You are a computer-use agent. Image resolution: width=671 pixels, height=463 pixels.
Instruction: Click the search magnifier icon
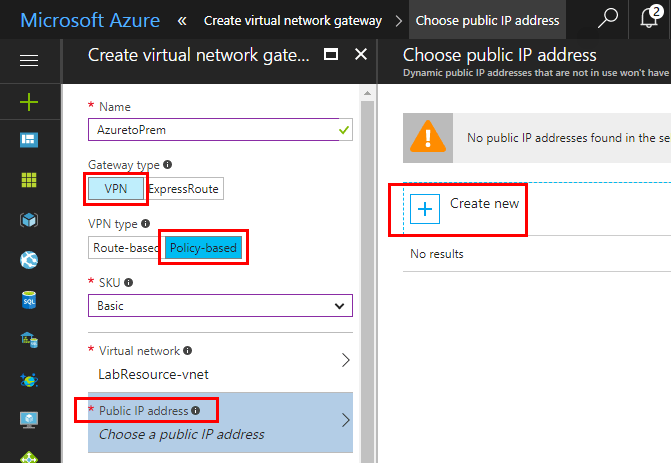607,19
